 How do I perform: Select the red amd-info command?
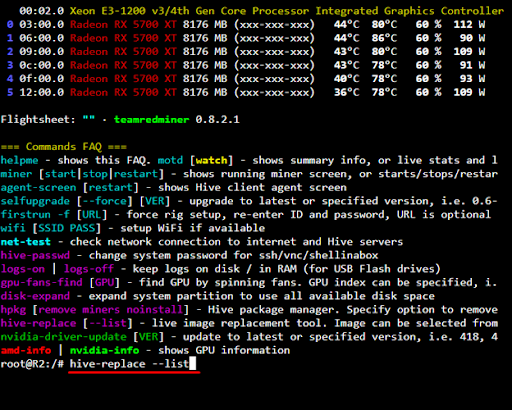tap(26, 350)
